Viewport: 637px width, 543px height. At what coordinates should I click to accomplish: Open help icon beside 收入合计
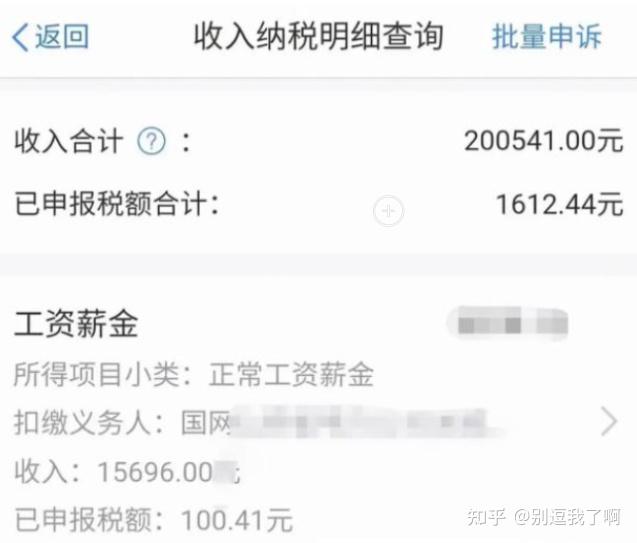tap(152, 141)
